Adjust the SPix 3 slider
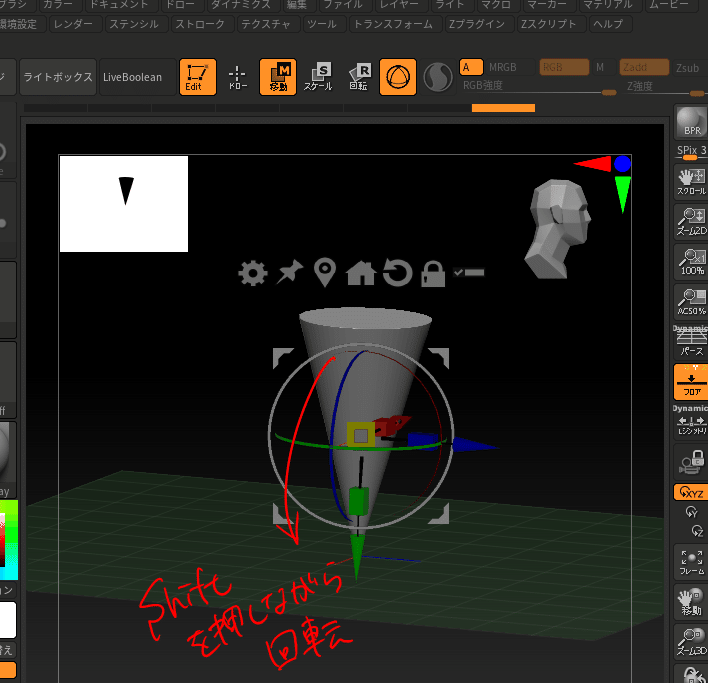The image size is (708, 683). click(x=691, y=153)
